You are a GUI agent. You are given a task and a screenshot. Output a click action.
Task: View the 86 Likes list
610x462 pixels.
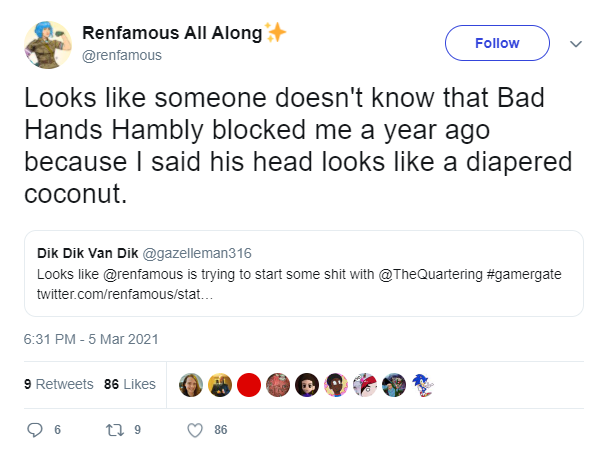click(x=130, y=384)
